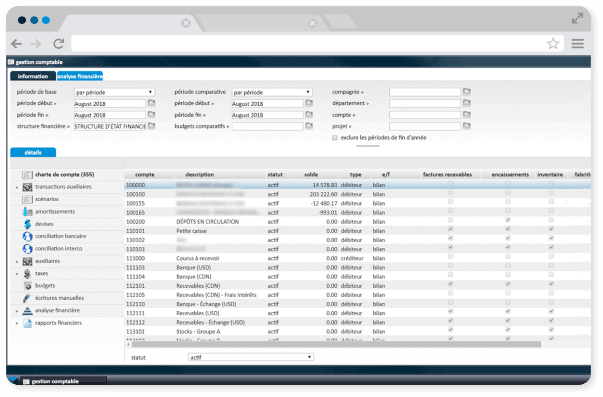Open the période comparative dropdown
Viewport: 603px width, 397px height.
pos(272,92)
